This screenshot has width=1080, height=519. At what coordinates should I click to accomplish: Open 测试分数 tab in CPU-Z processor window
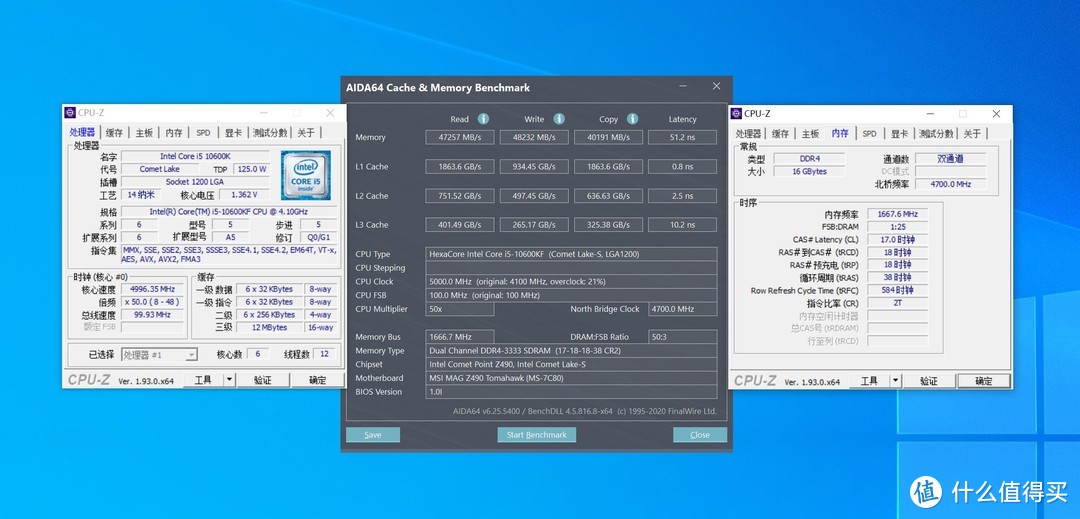point(270,132)
